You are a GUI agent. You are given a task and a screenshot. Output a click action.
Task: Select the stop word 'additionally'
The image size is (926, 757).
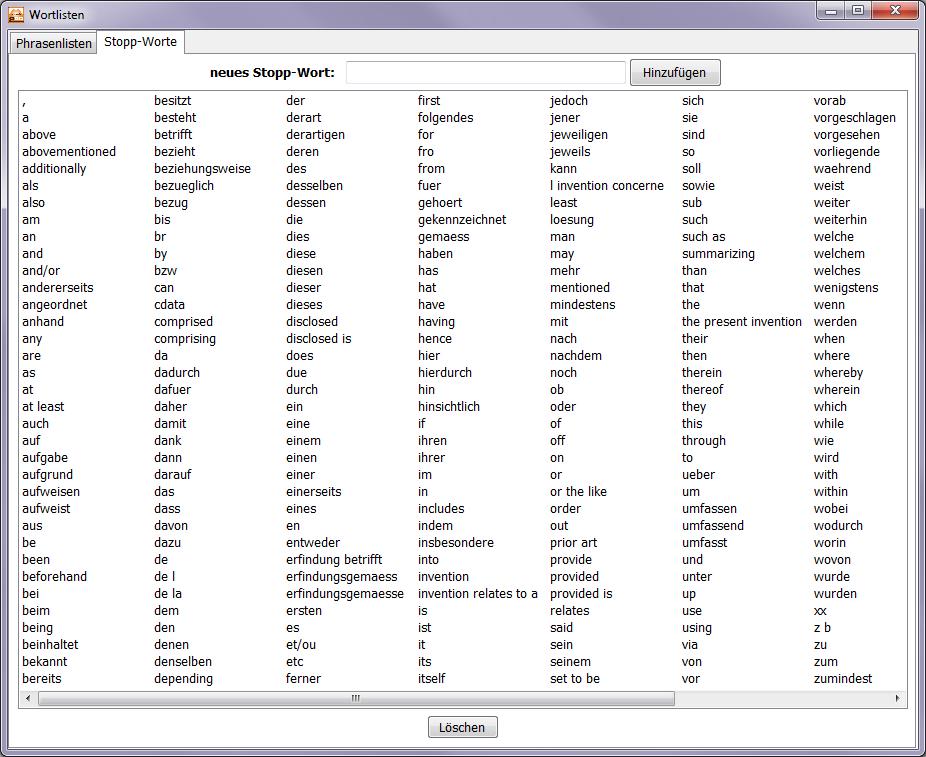[x=54, y=169]
